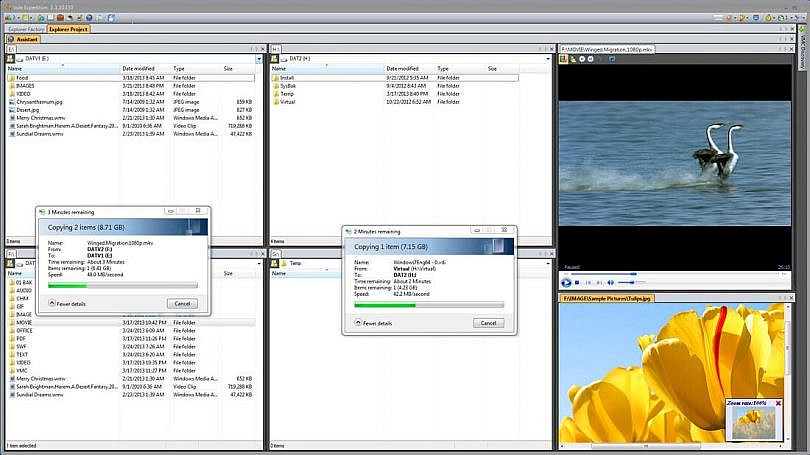Select Desert.jpg file
The width and height of the screenshot is (810, 455).
131,110
